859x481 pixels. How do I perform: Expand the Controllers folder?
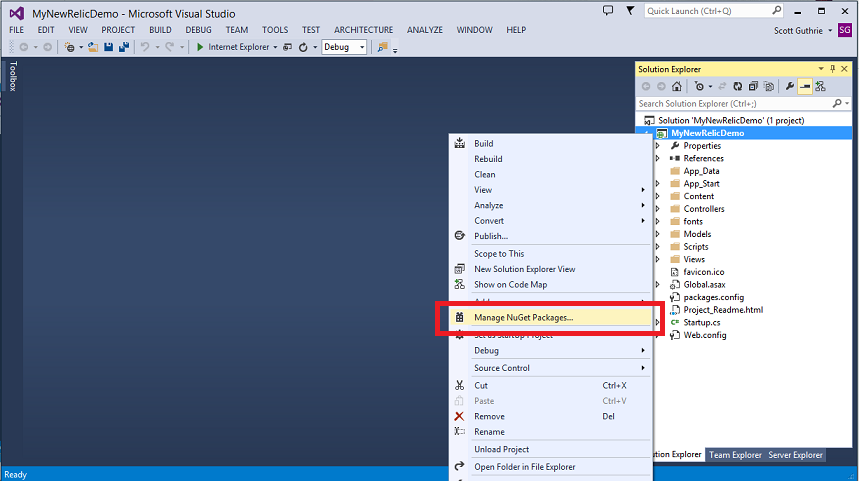658,209
